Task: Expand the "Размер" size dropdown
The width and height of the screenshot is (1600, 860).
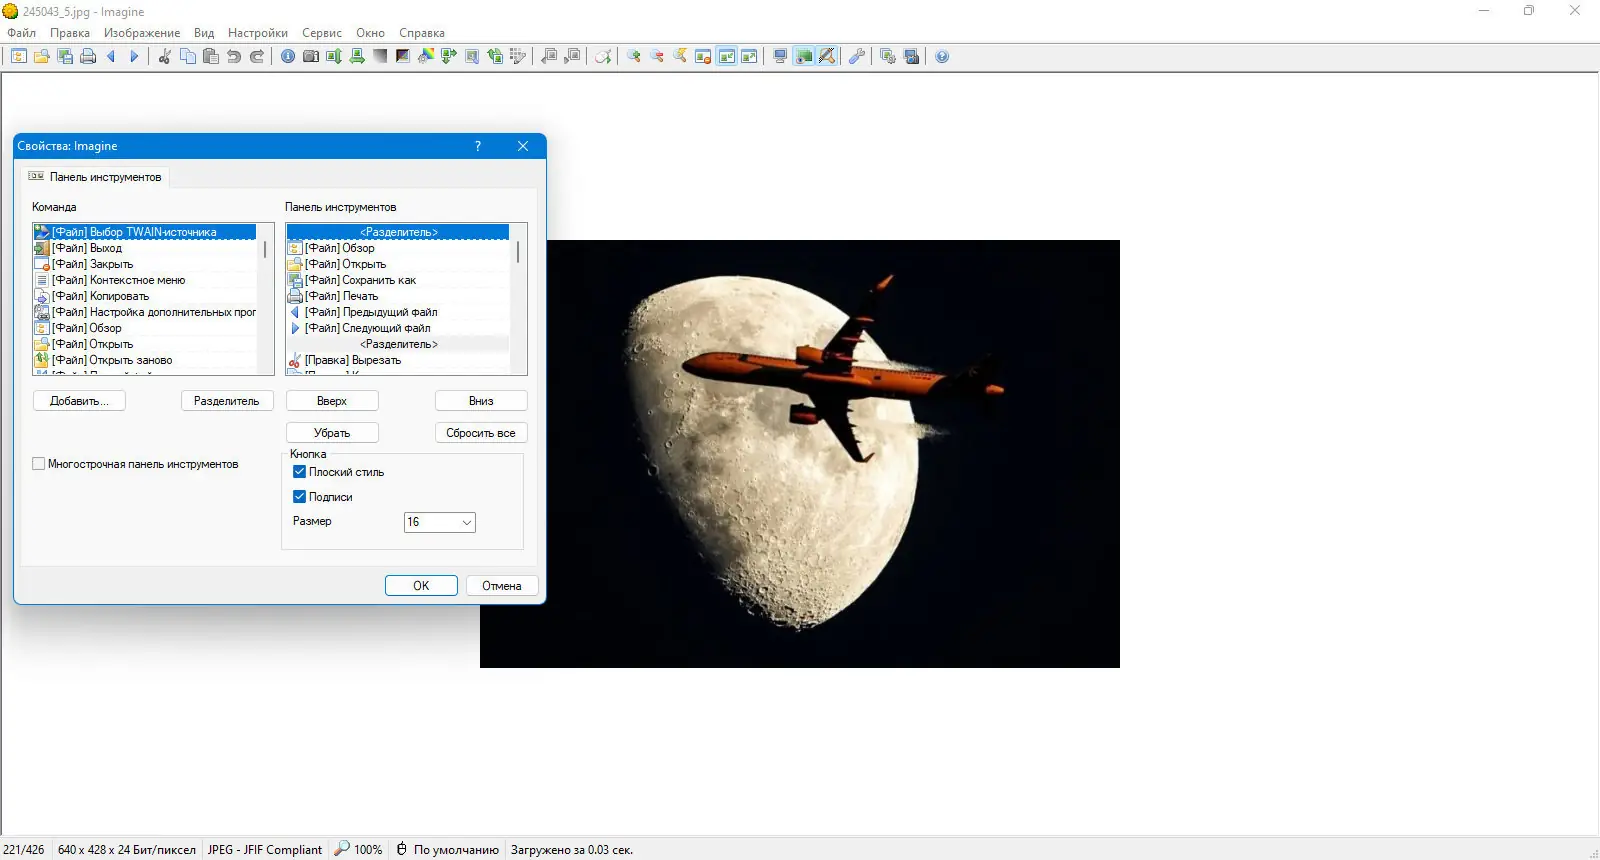Action: tap(466, 522)
